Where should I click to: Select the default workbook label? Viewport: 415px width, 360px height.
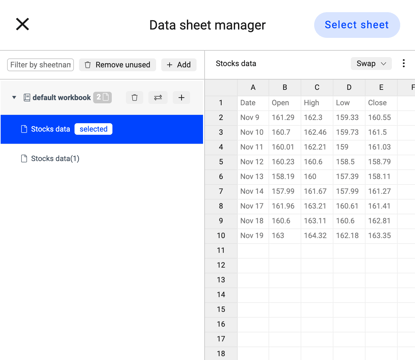point(62,97)
